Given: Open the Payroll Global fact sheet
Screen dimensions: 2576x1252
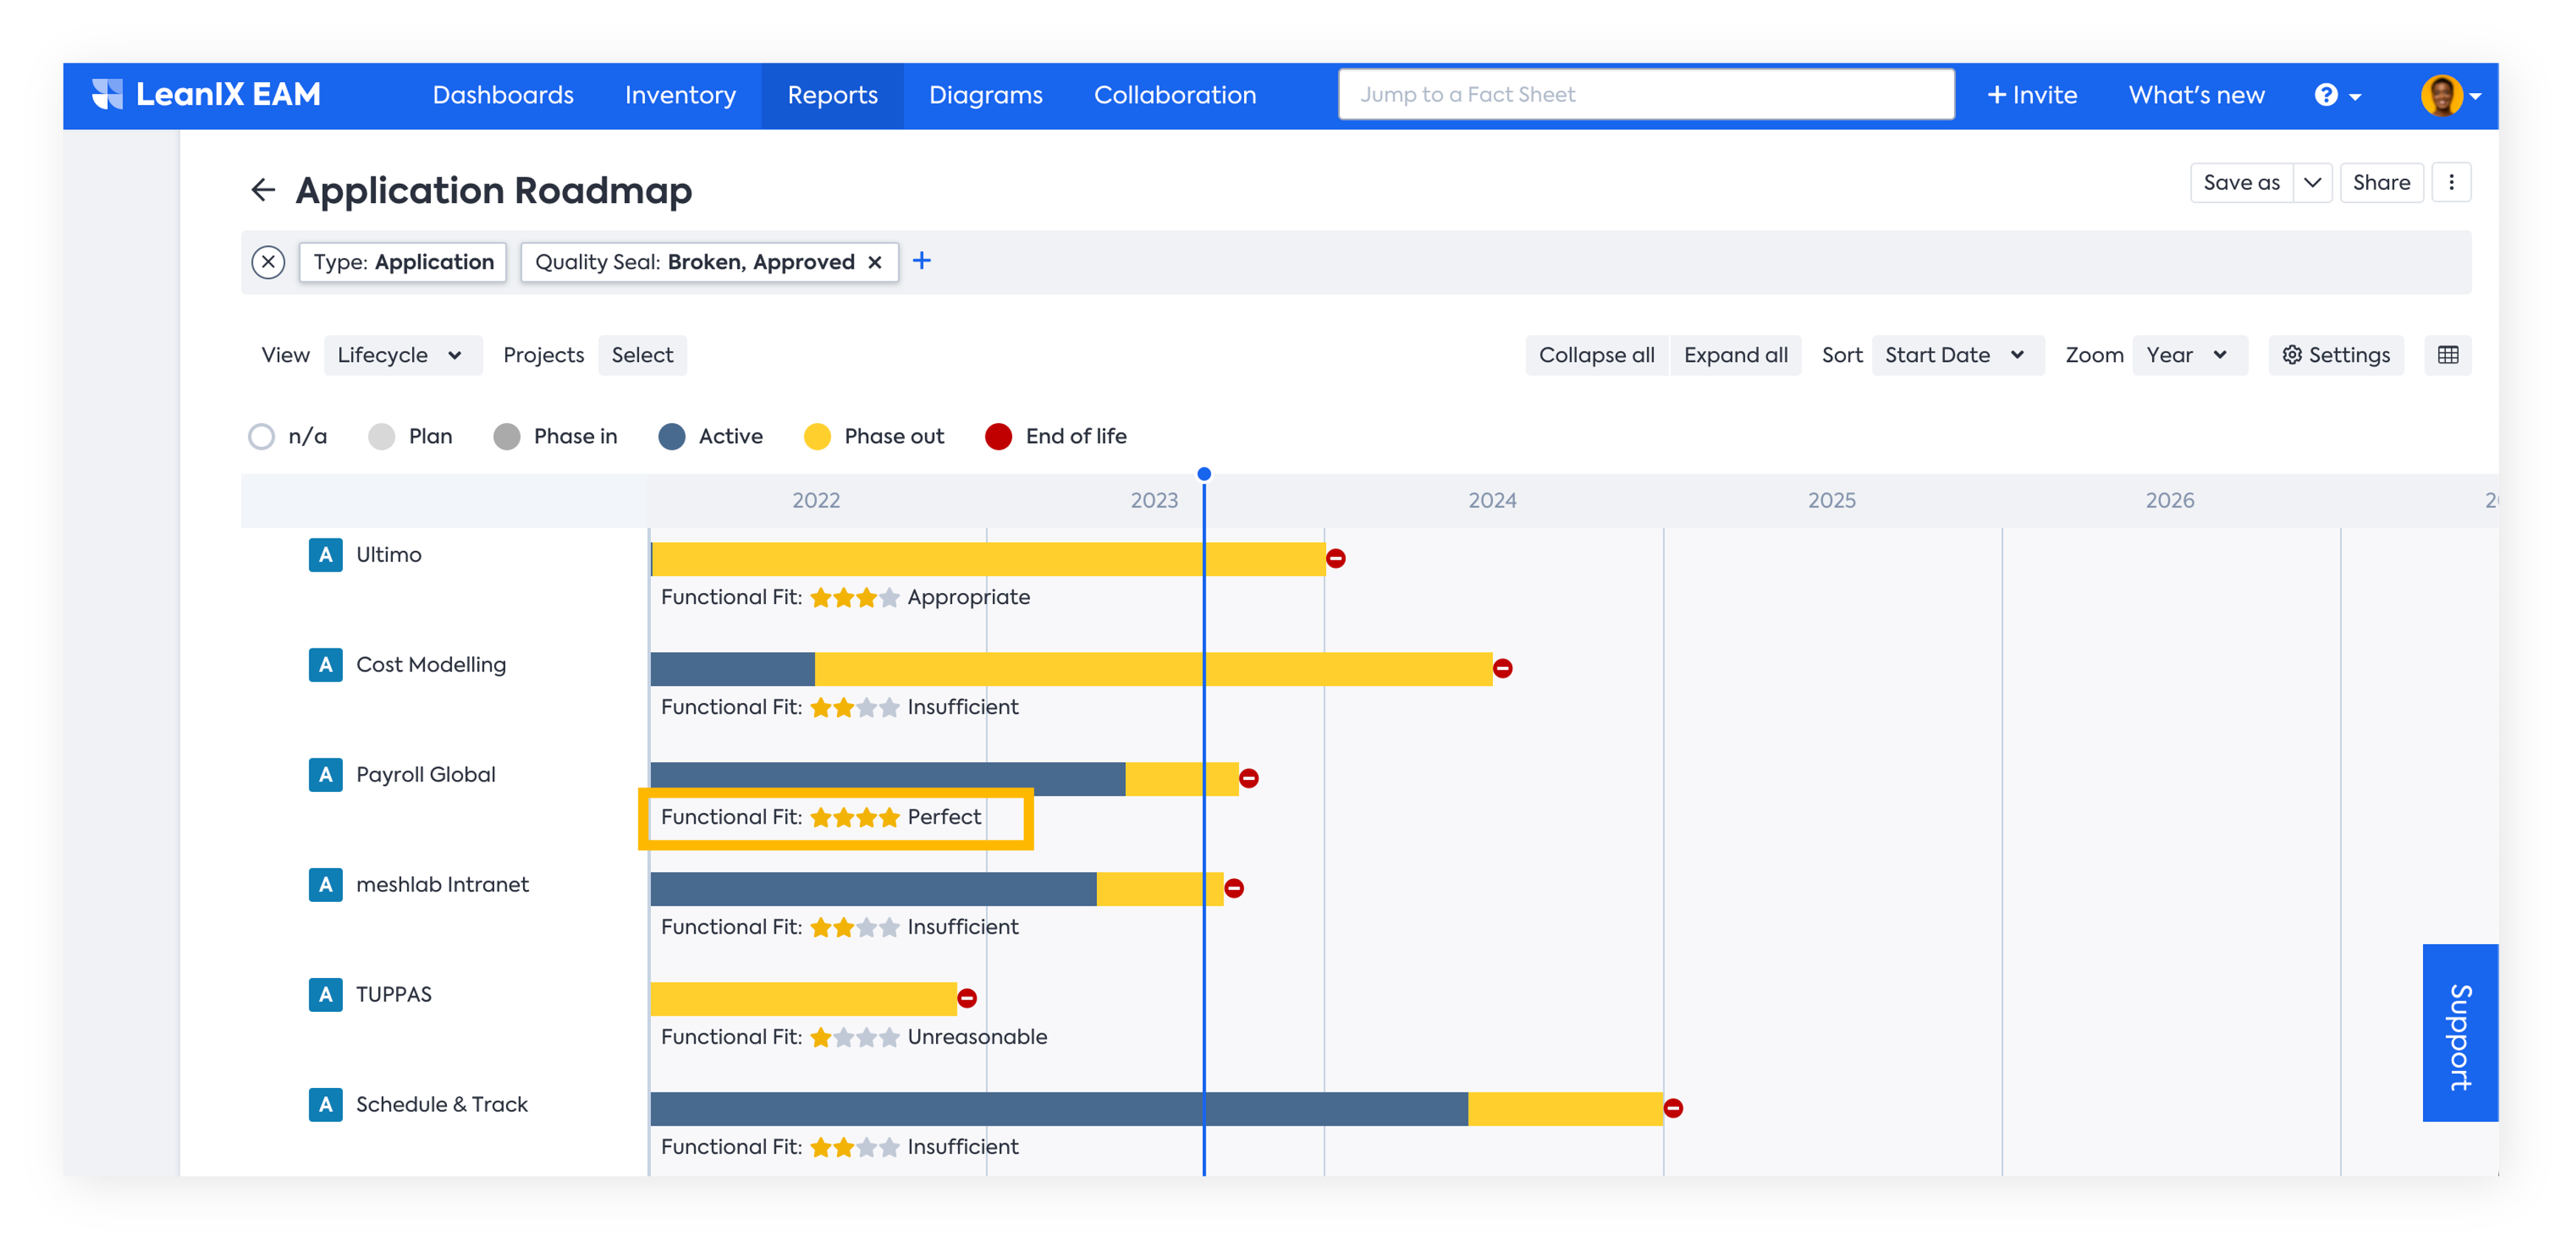Looking at the screenshot, I should pos(426,775).
